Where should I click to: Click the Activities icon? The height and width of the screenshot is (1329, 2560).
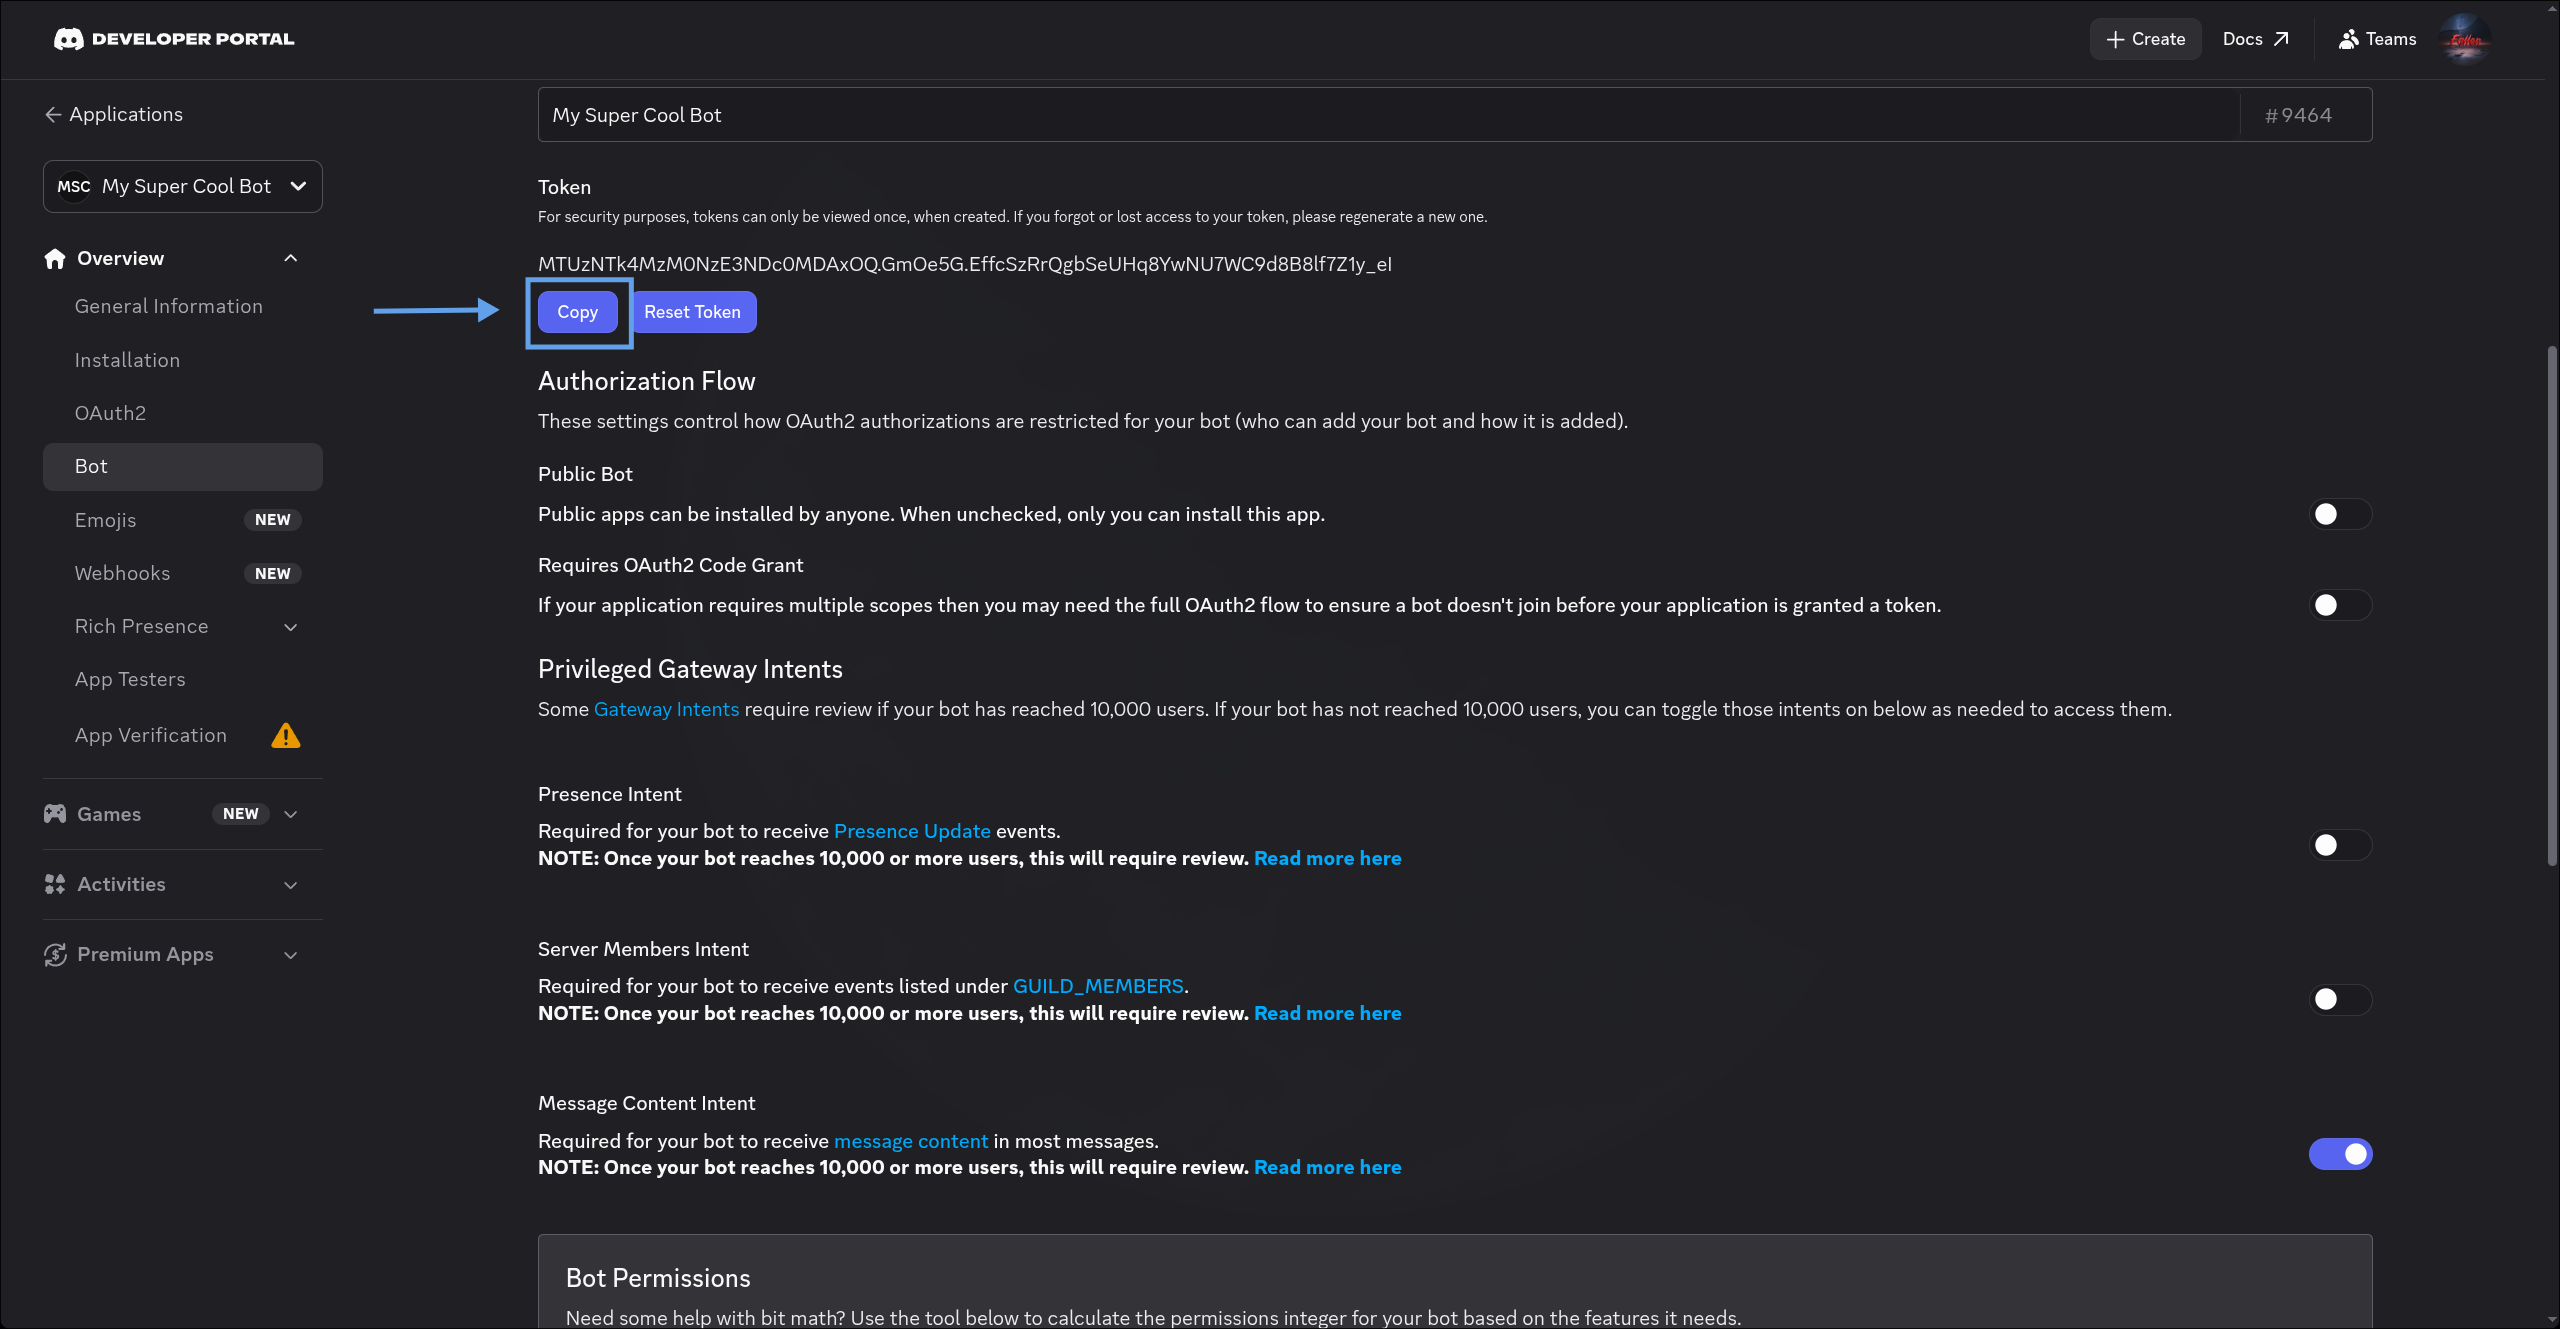click(55, 884)
